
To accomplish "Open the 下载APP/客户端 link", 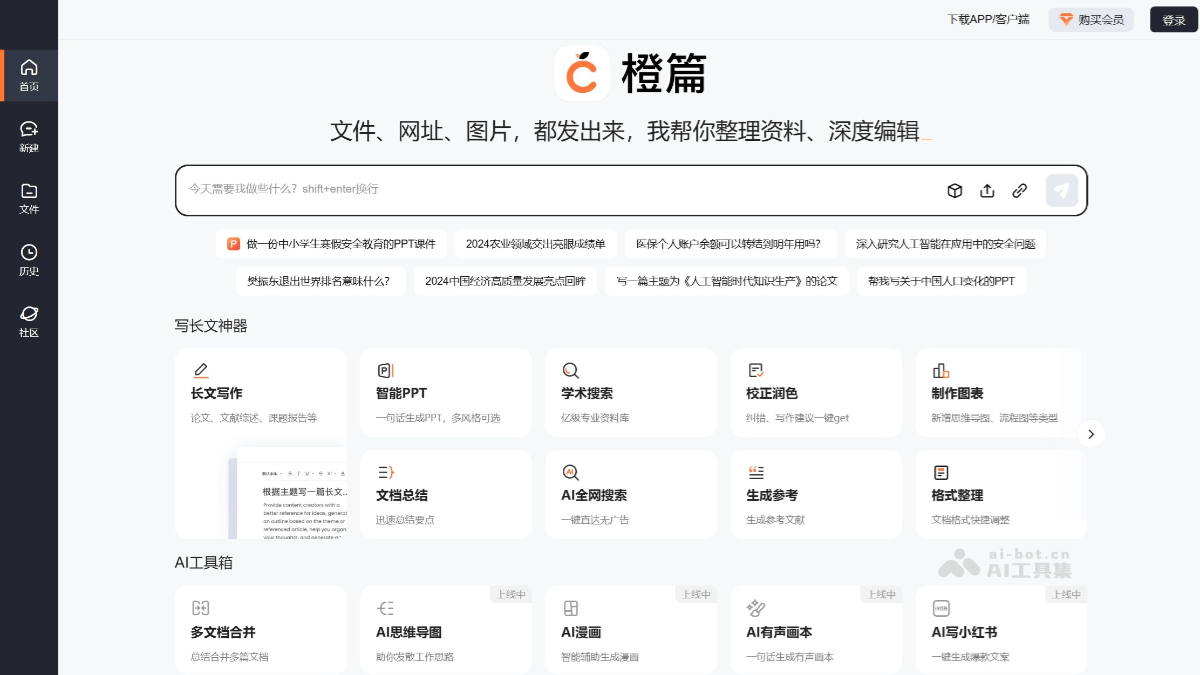I will point(987,19).
